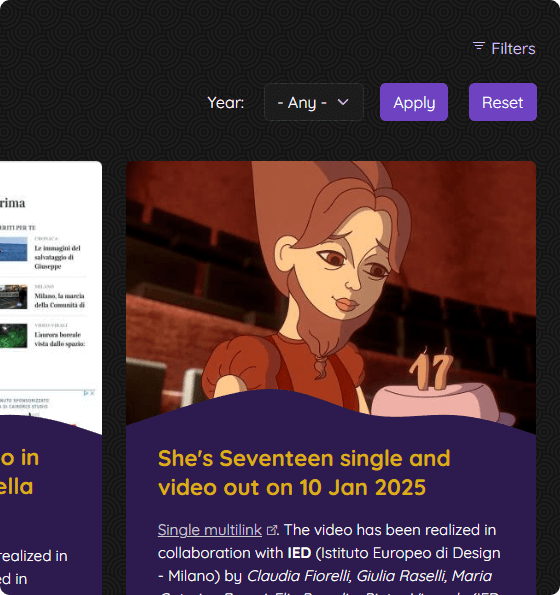Open the Year "- Any -" dropdown

click(314, 102)
